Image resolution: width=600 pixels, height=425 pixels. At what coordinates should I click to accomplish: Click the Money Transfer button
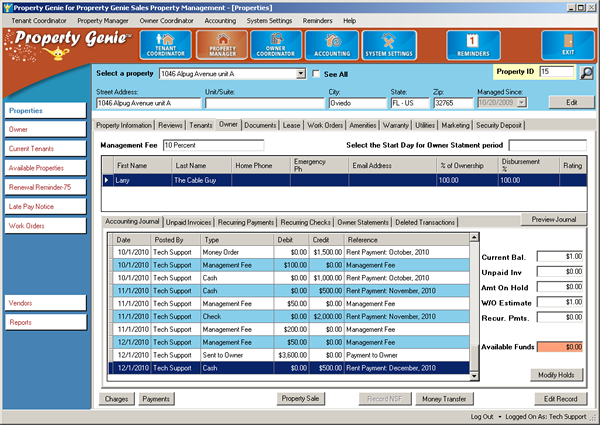tap(444, 399)
